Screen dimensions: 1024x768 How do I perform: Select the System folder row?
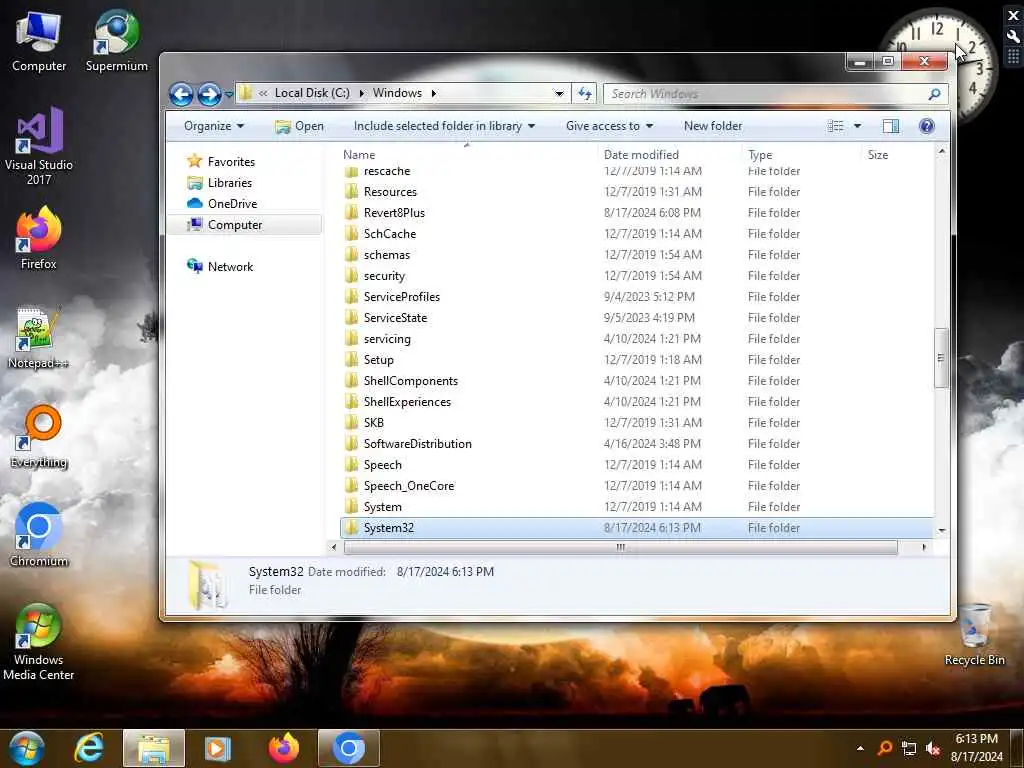point(637,507)
